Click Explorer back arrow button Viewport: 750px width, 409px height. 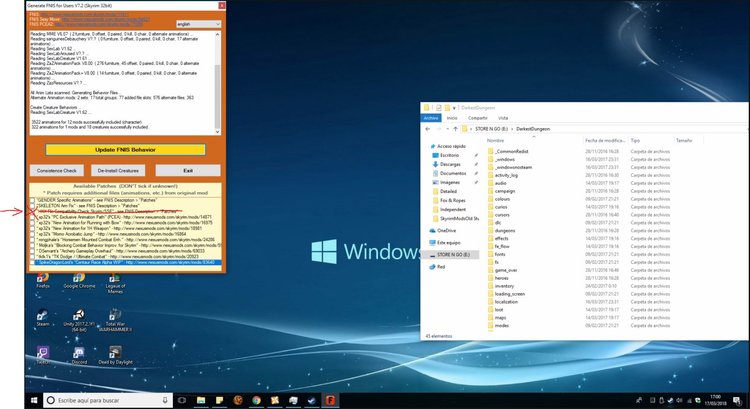coord(428,129)
